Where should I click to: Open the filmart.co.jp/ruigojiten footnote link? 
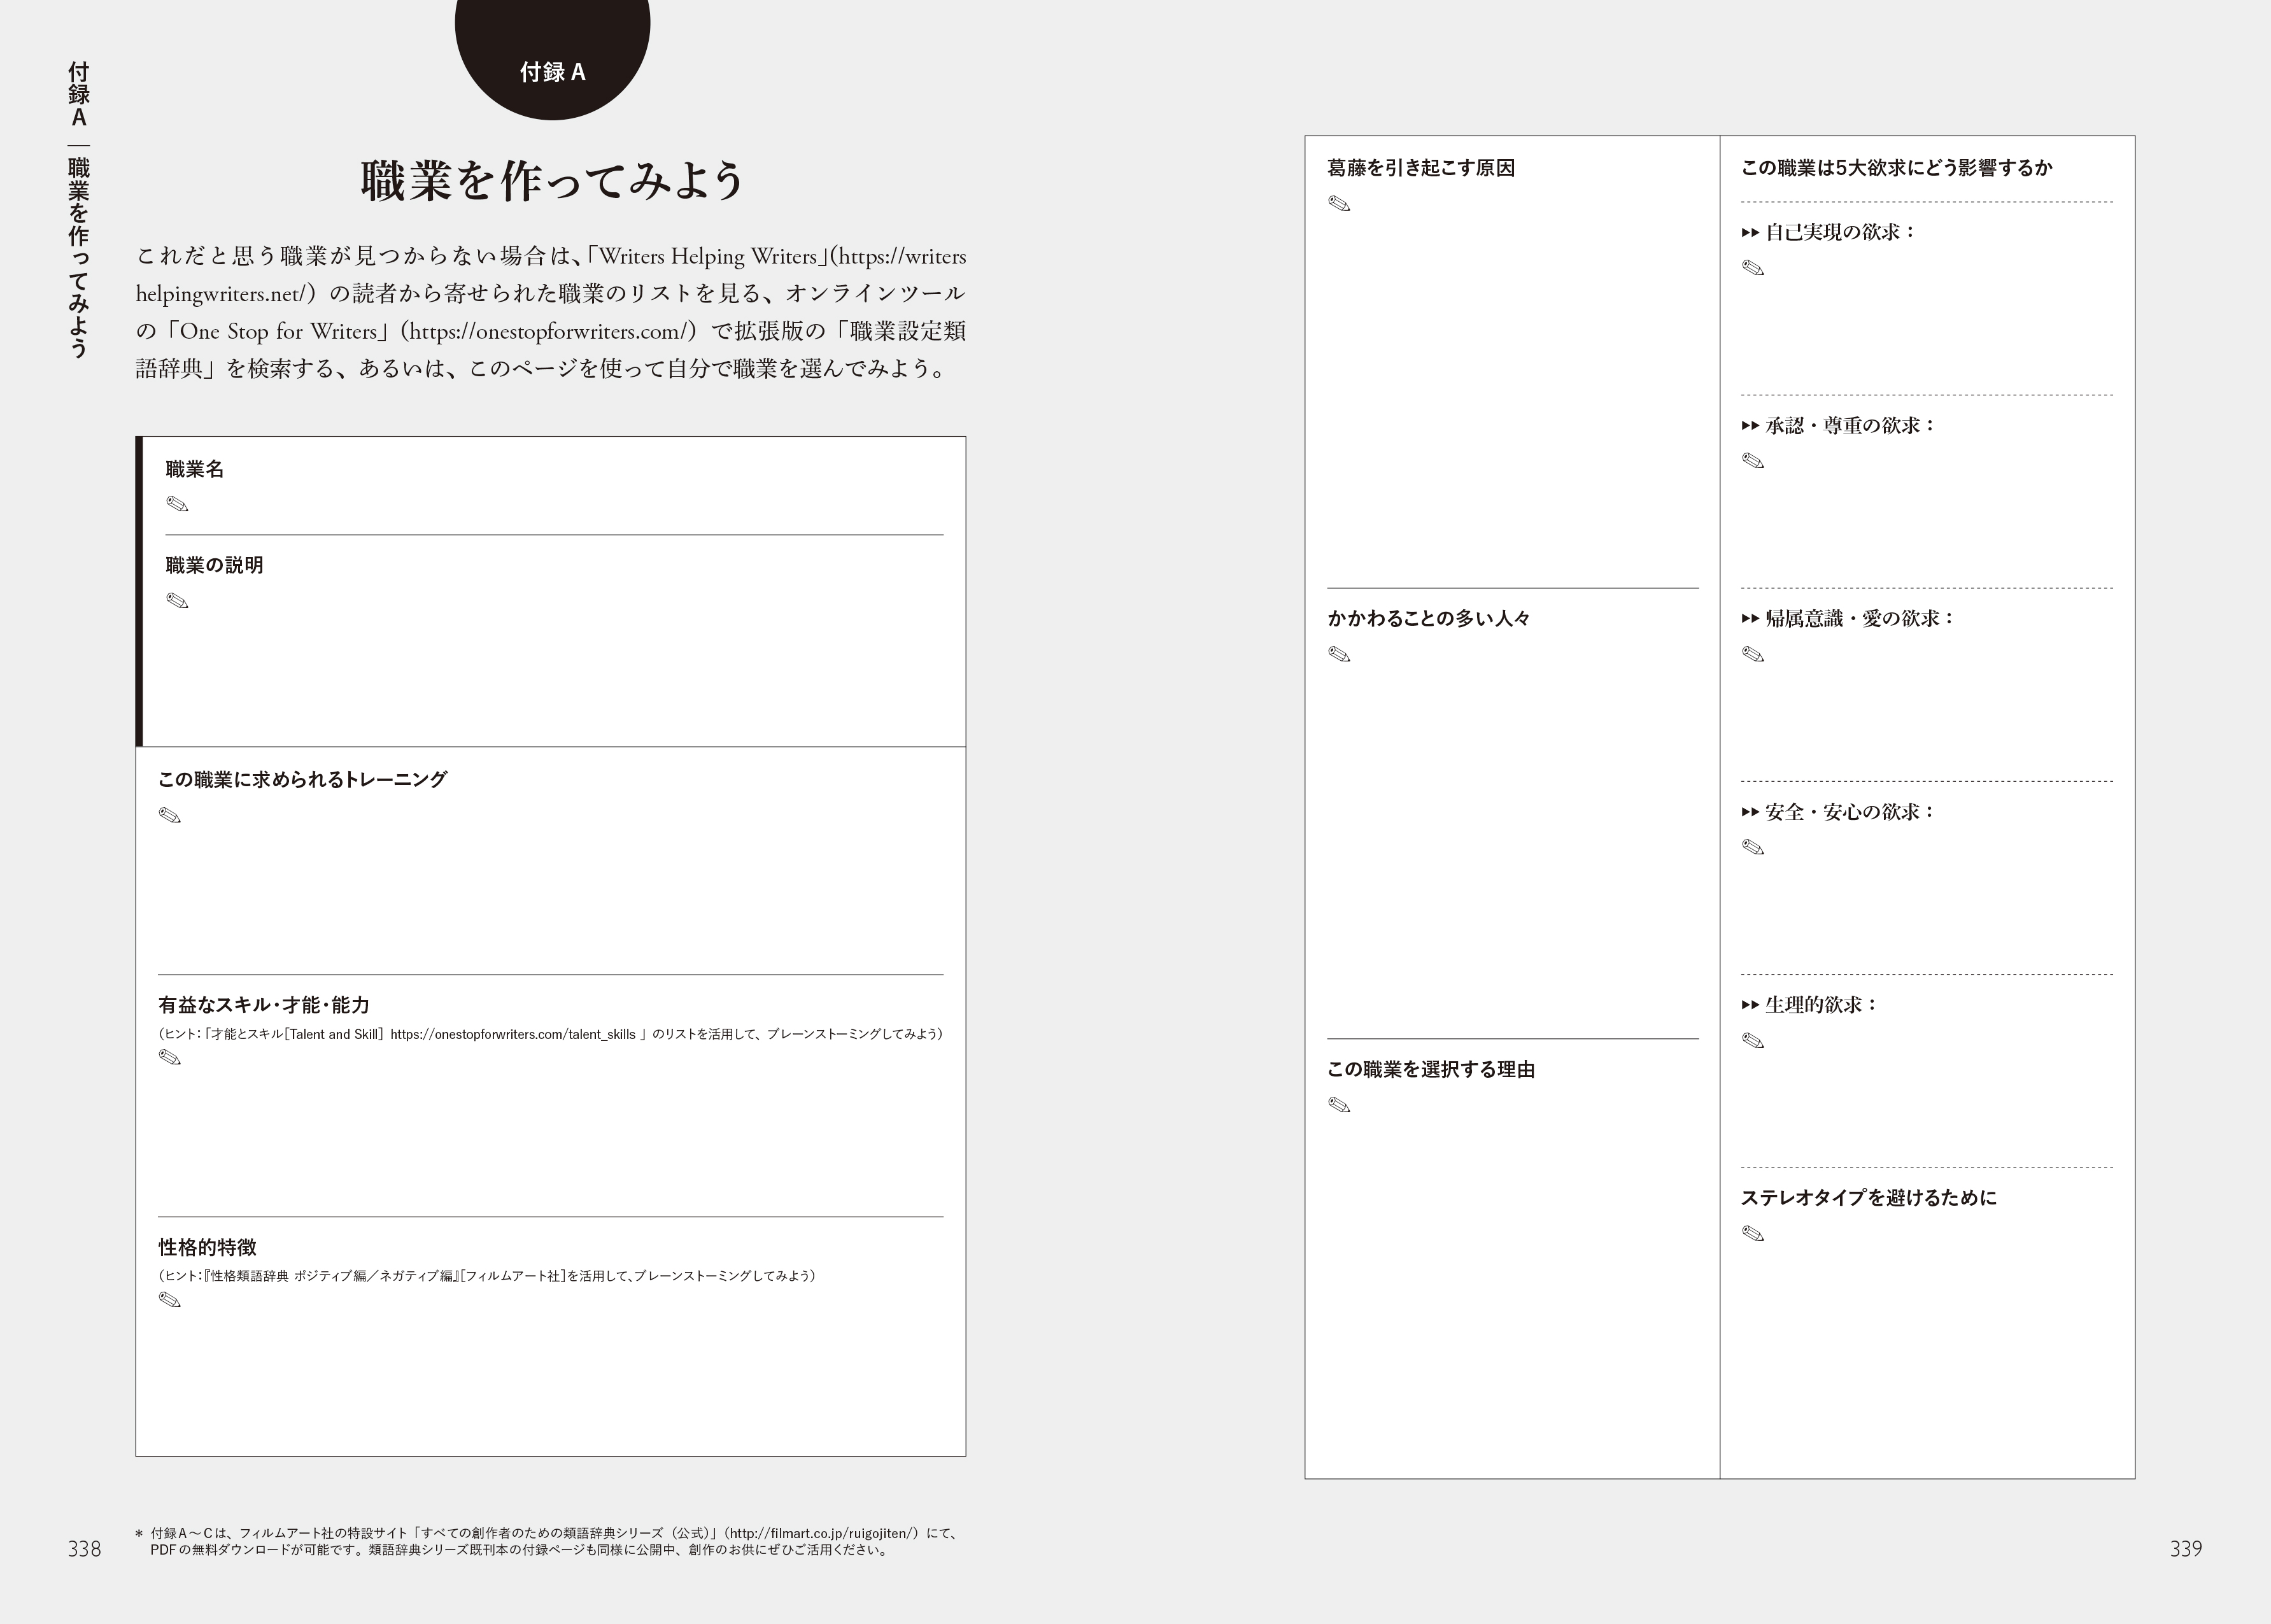coord(822,1533)
